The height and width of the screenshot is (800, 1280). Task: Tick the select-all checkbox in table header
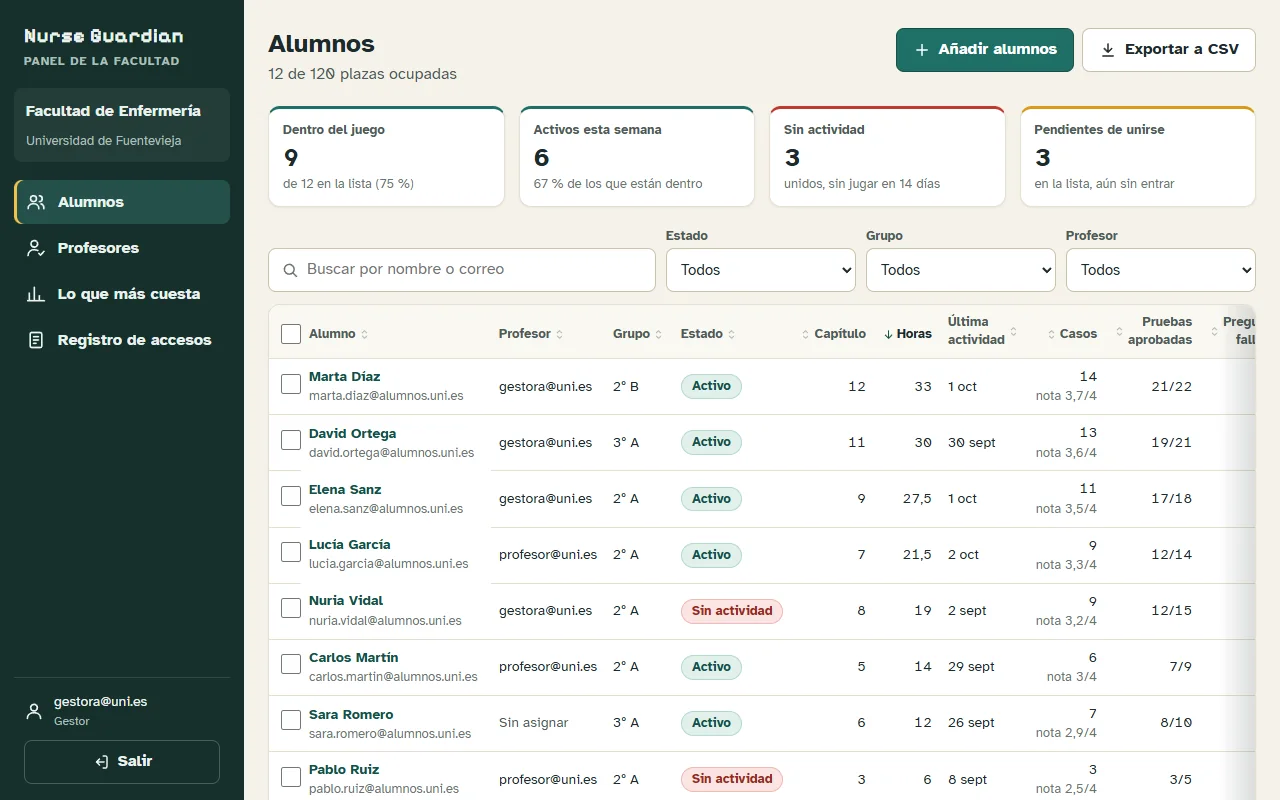[291, 334]
